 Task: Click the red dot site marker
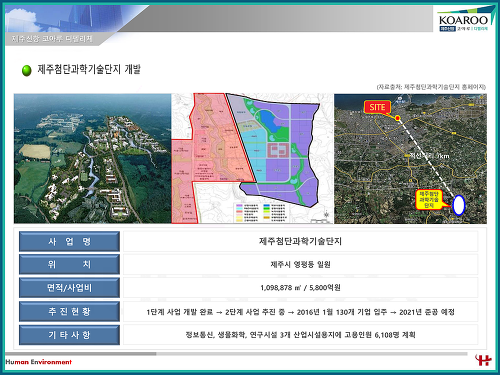397,118
